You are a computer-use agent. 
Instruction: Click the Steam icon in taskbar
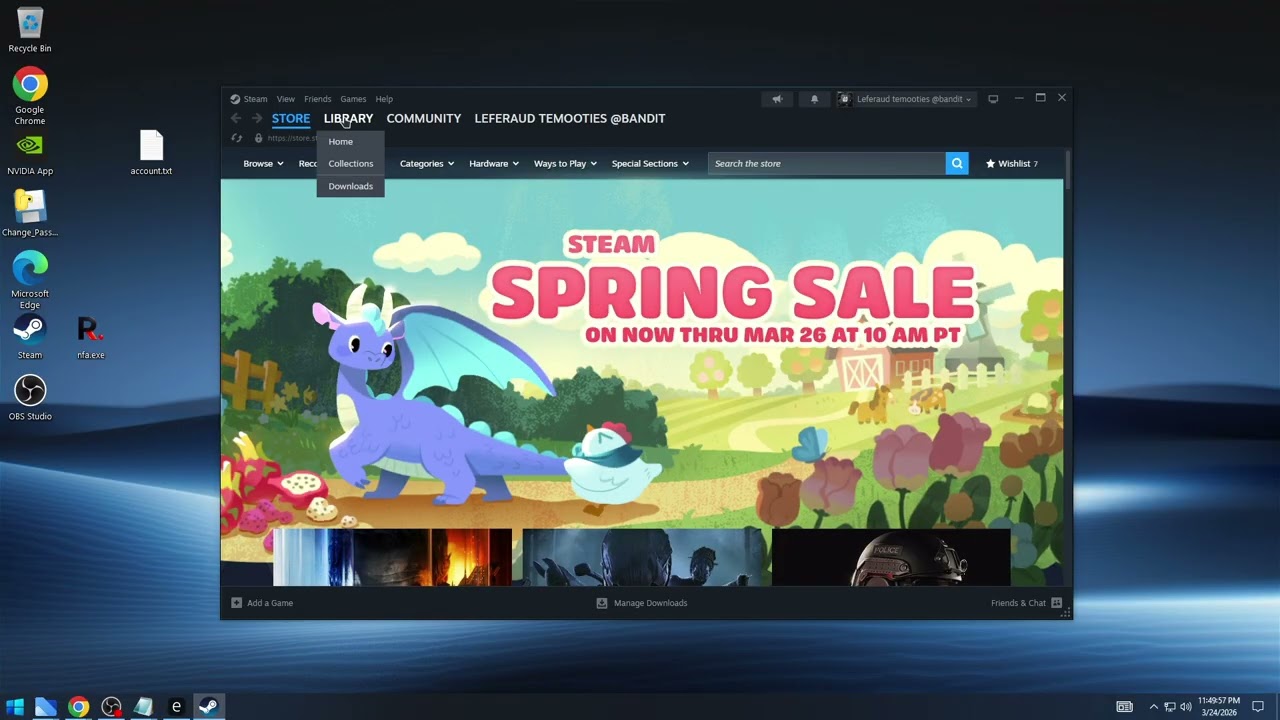tap(209, 707)
